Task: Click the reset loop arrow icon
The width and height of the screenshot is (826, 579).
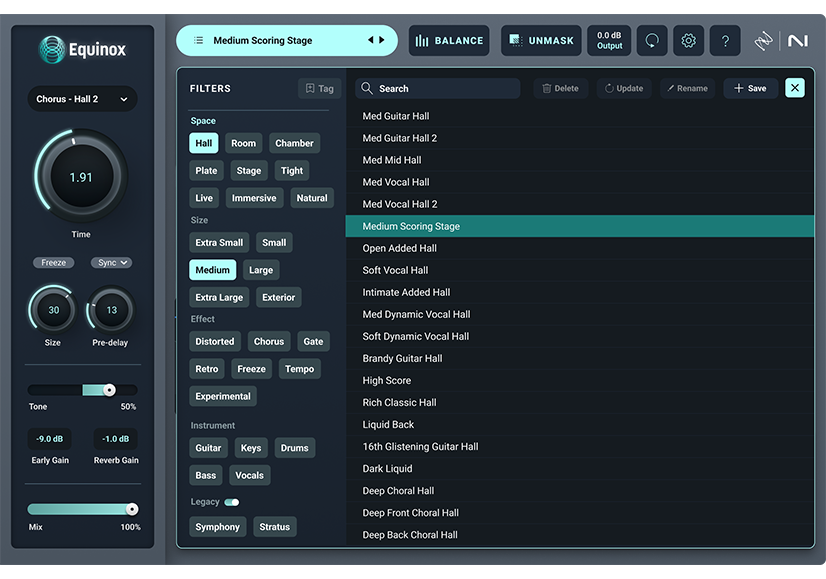Action: (652, 41)
